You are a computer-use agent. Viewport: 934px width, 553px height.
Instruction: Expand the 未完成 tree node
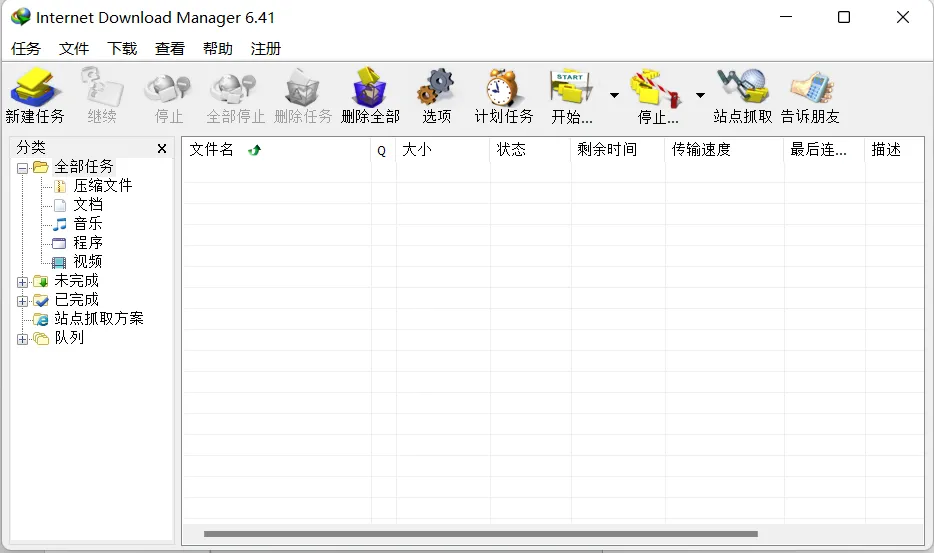(x=22, y=282)
